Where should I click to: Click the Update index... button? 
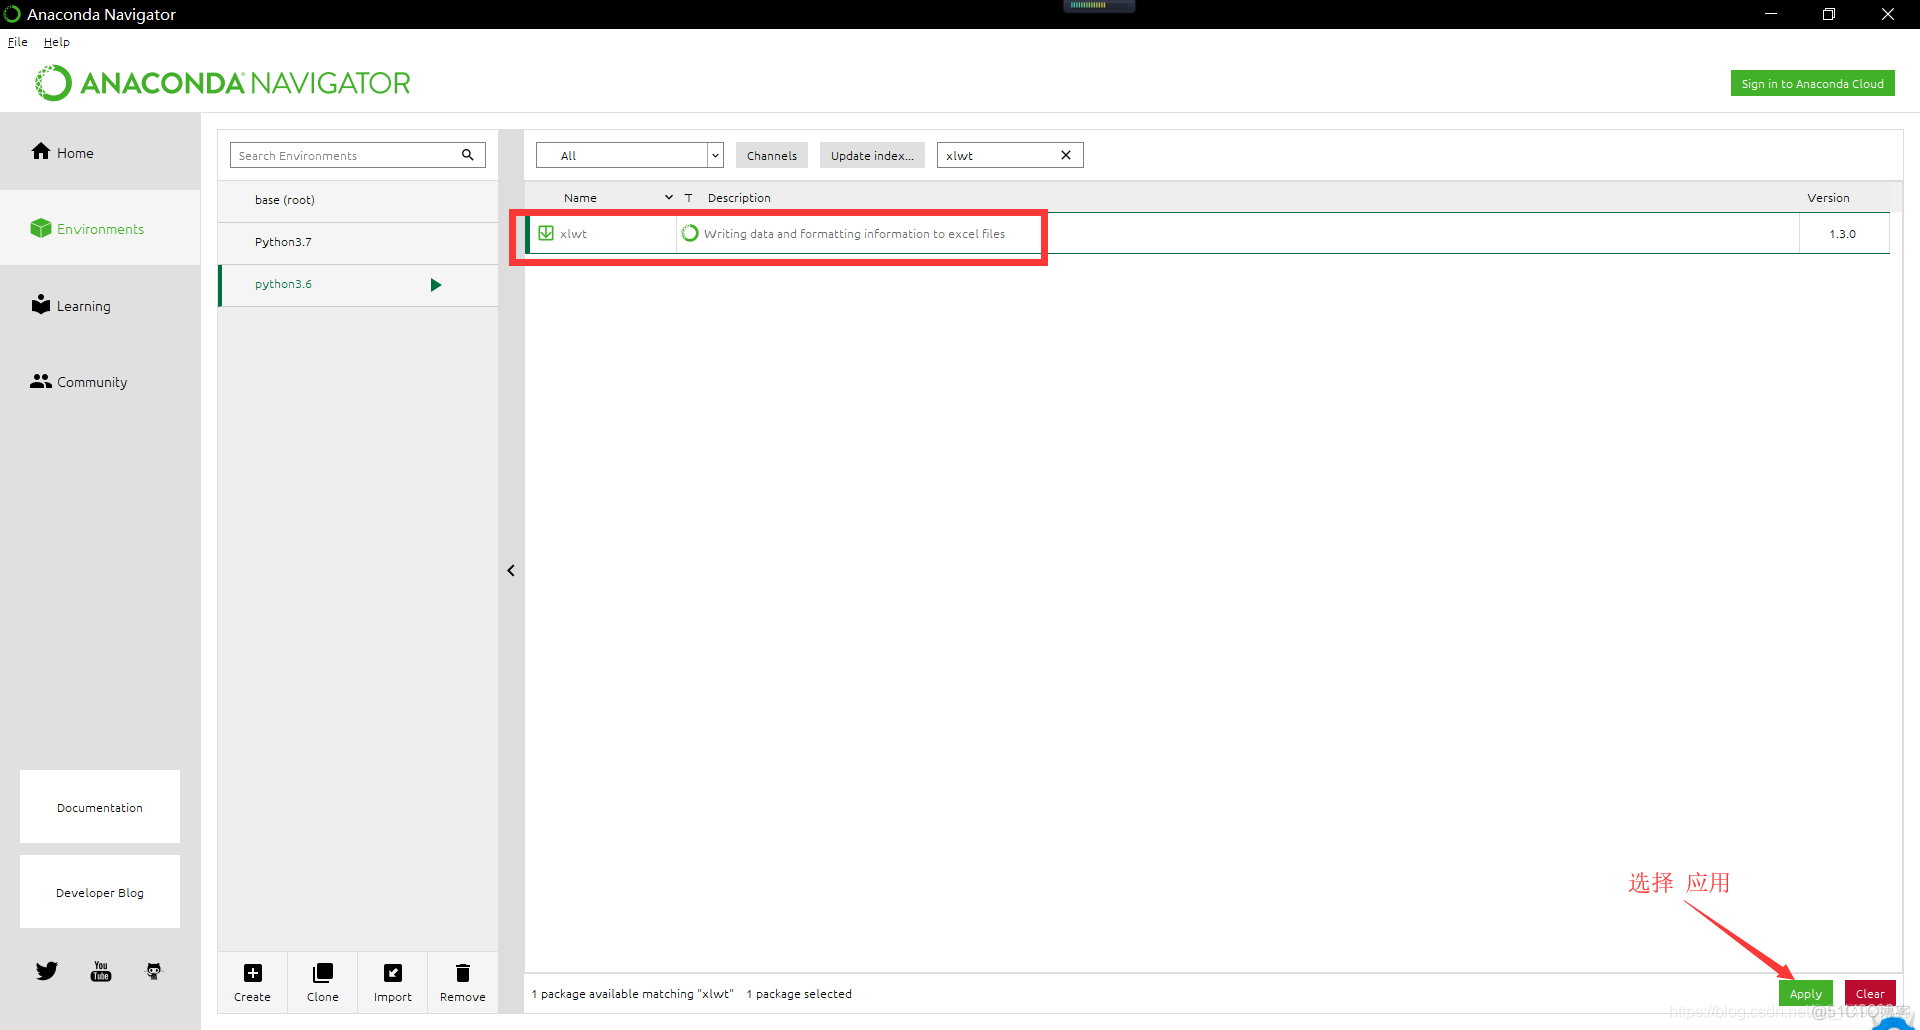tap(872, 155)
